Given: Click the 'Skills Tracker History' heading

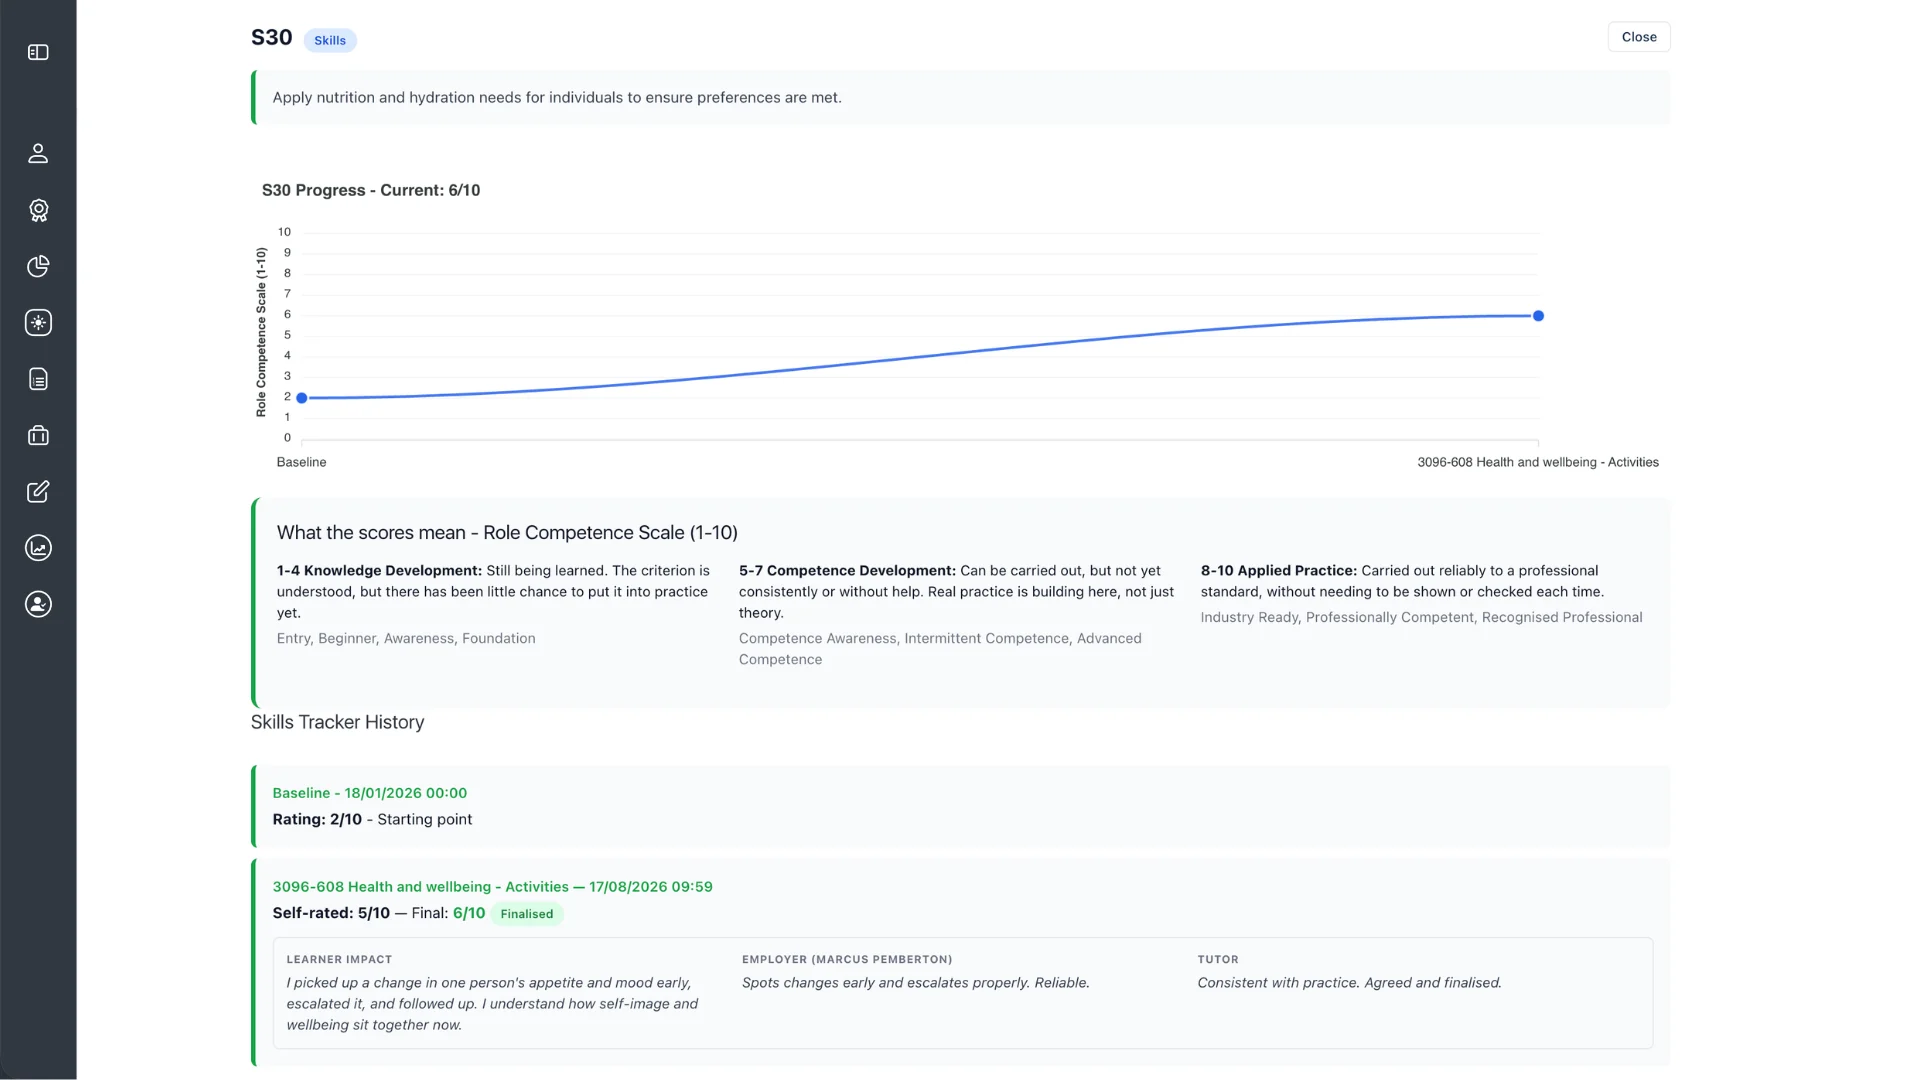Looking at the screenshot, I should coord(338,722).
